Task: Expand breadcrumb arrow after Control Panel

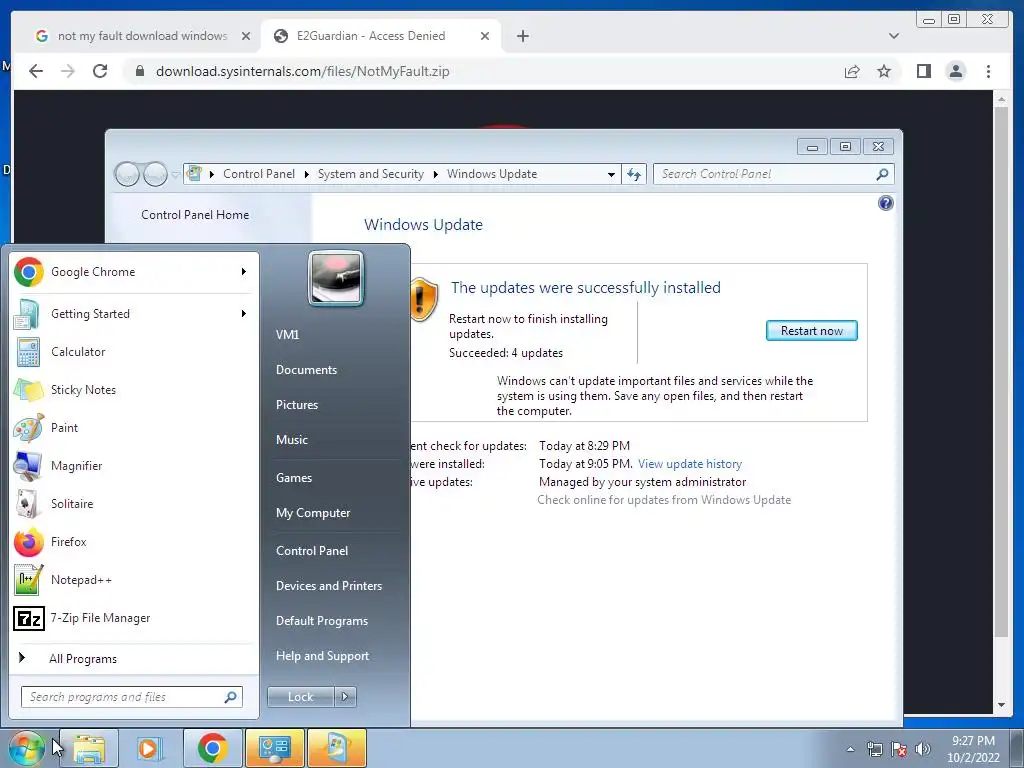Action: pos(306,174)
